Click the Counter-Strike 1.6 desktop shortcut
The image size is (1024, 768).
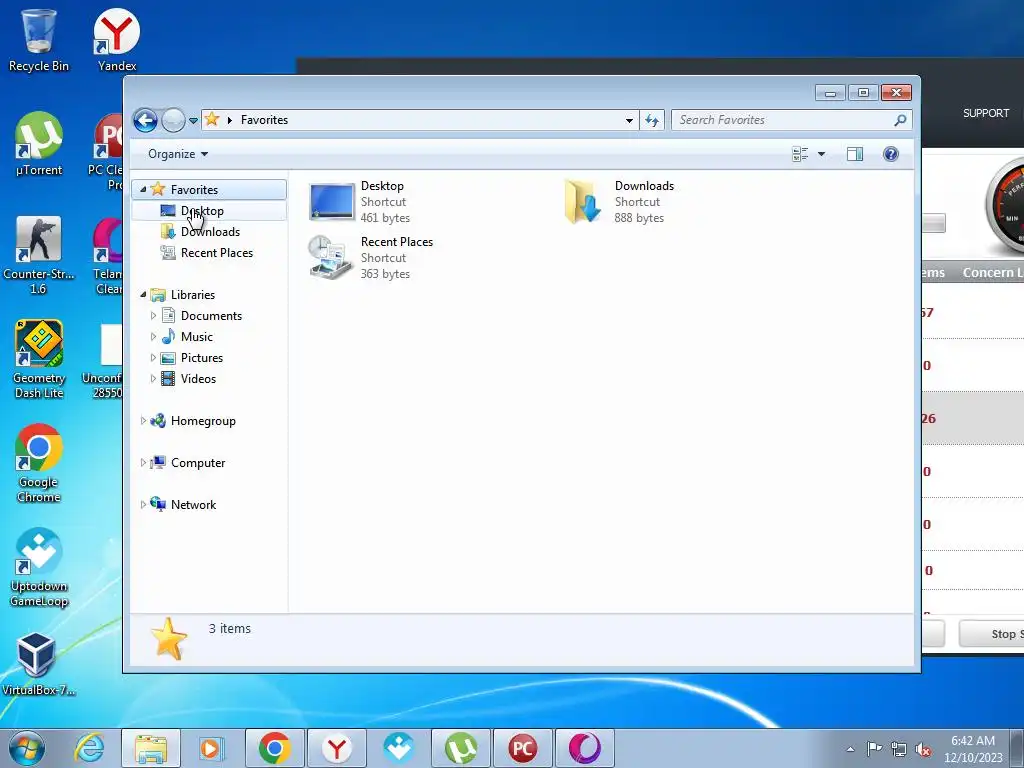coord(39,255)
